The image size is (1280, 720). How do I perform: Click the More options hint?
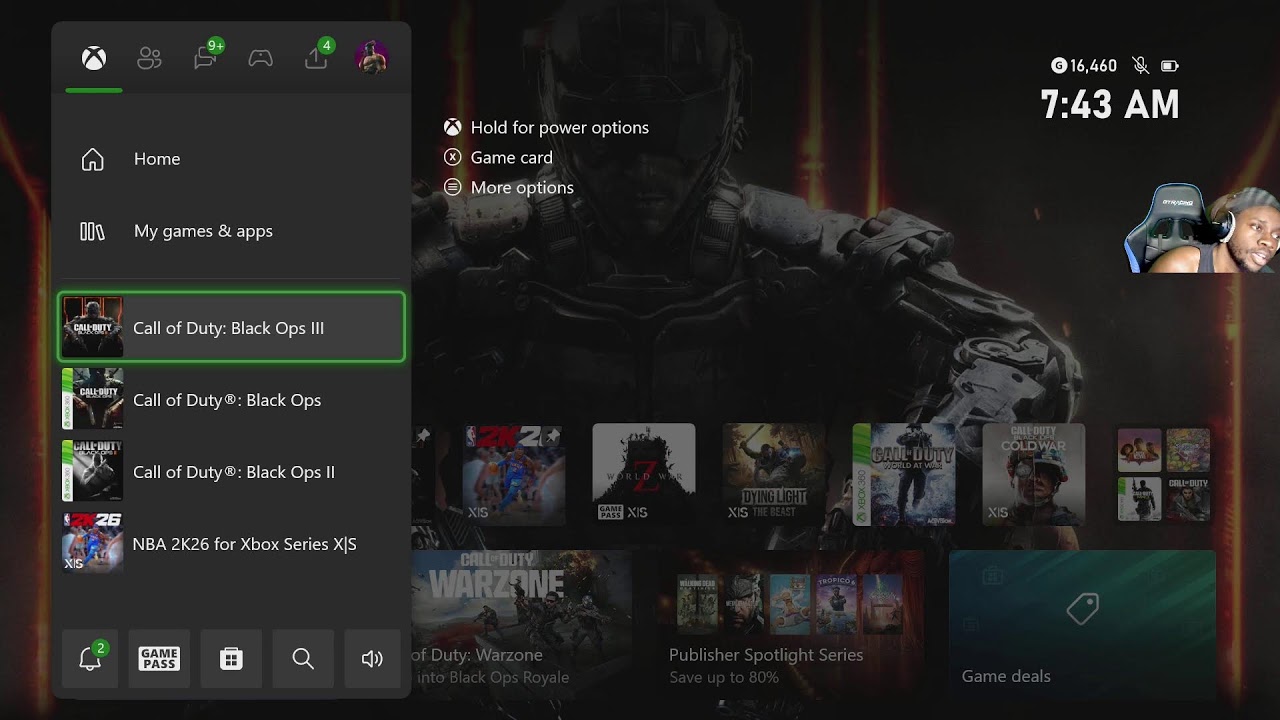click(509, 187)
